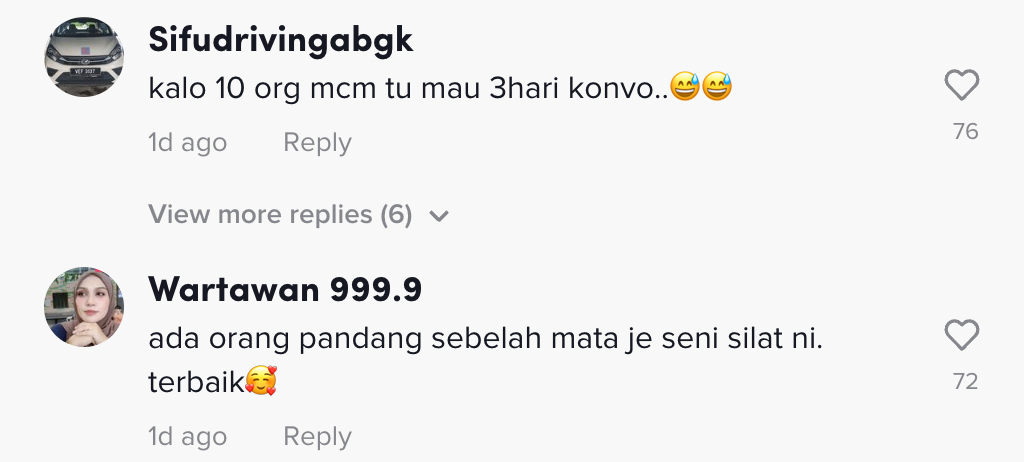The width and height of the screenshot is (1024, 462).
Task: Click the 72 likes count
Action: (965, 381)
